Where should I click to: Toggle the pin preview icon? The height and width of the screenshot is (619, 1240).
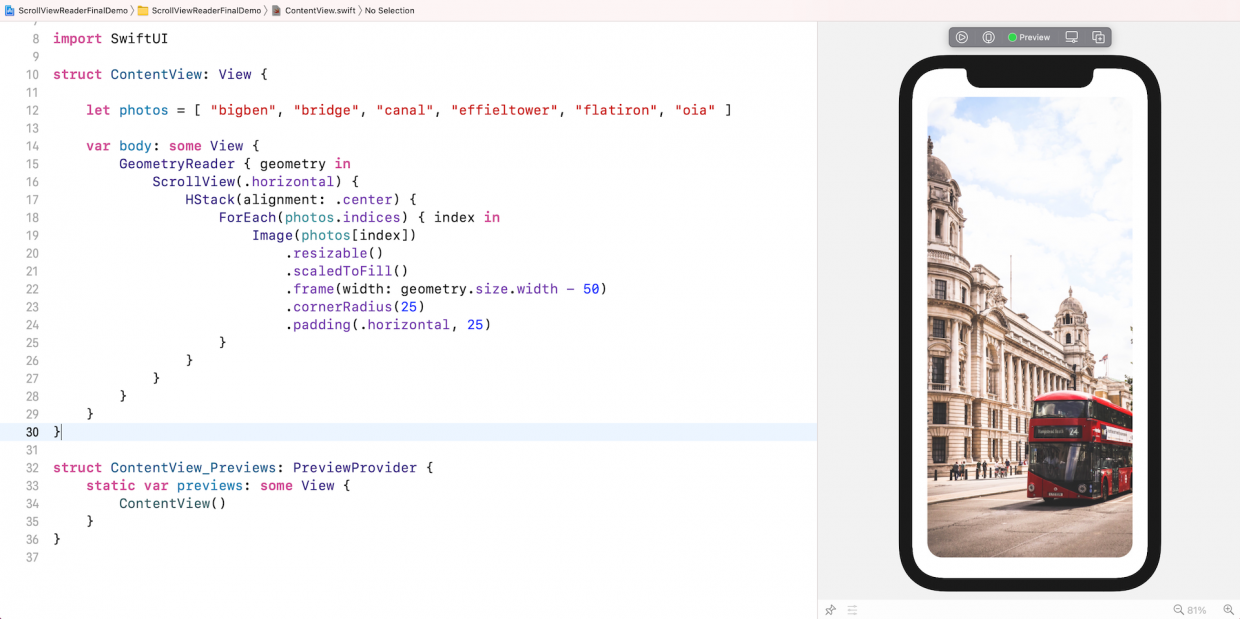click(x=830, y=610)
